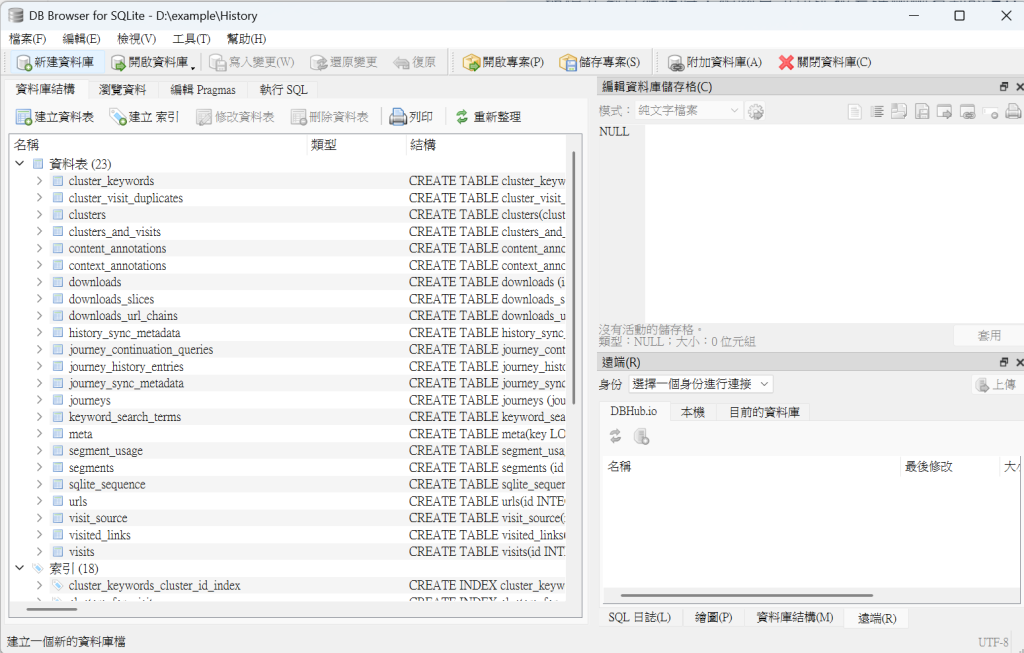This screenshot has width=1024, height=653.
Task: Click the 套用 button
Action: (x=989, y=336)
